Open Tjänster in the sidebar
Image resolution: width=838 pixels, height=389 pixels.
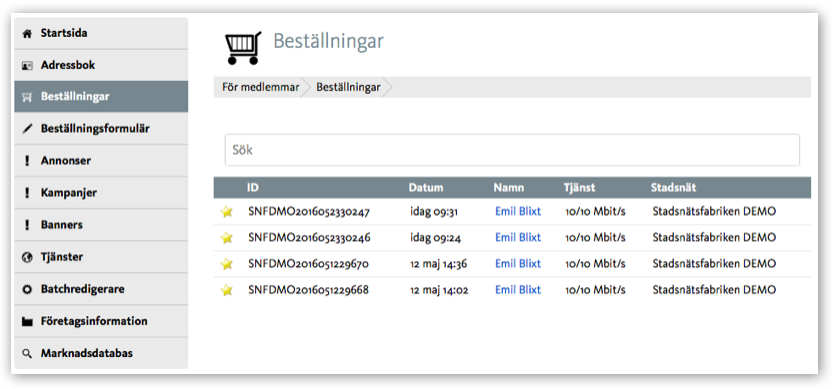101,257
